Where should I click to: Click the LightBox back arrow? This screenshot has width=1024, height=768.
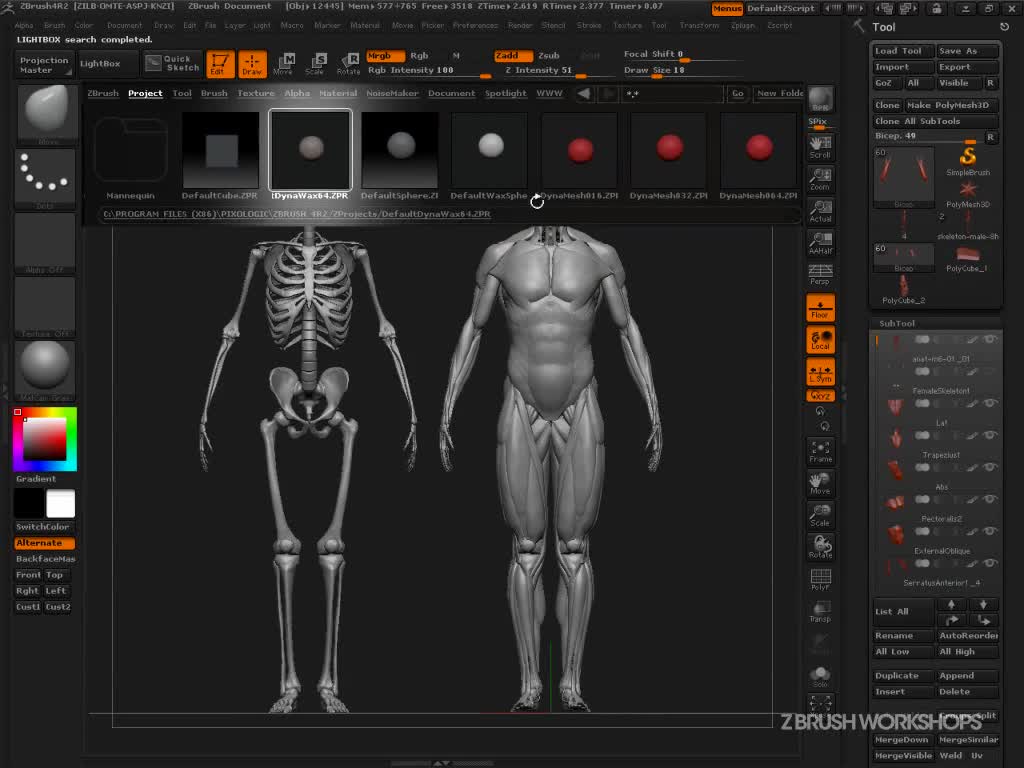[x=584, y=94]
